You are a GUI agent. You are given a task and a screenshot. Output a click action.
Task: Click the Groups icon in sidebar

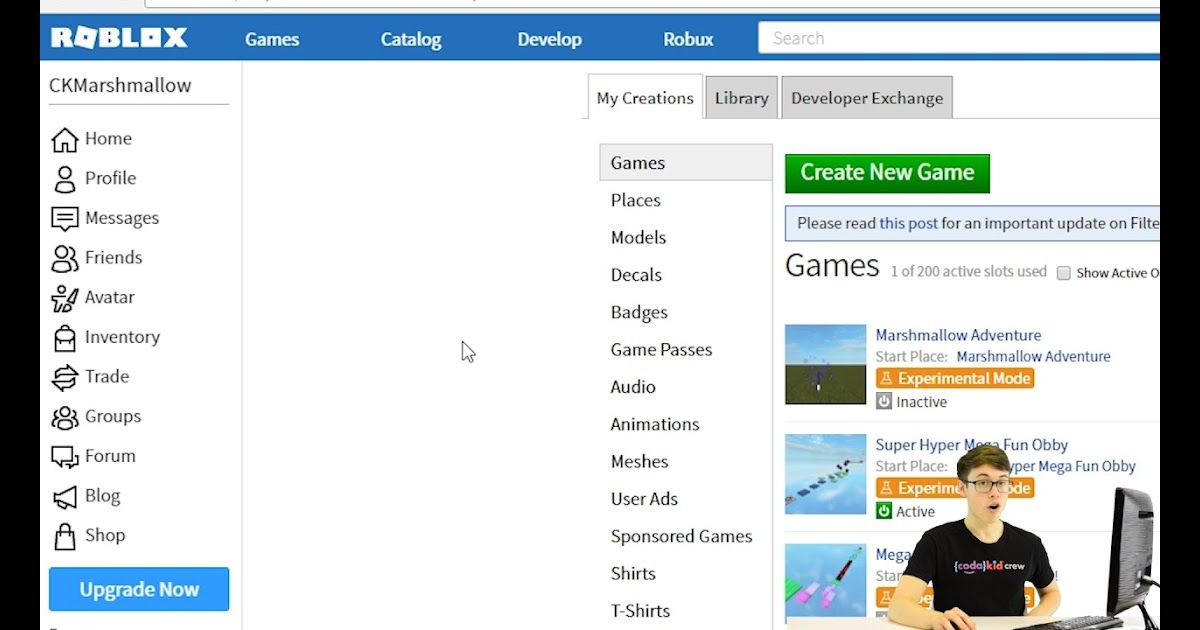65,417
